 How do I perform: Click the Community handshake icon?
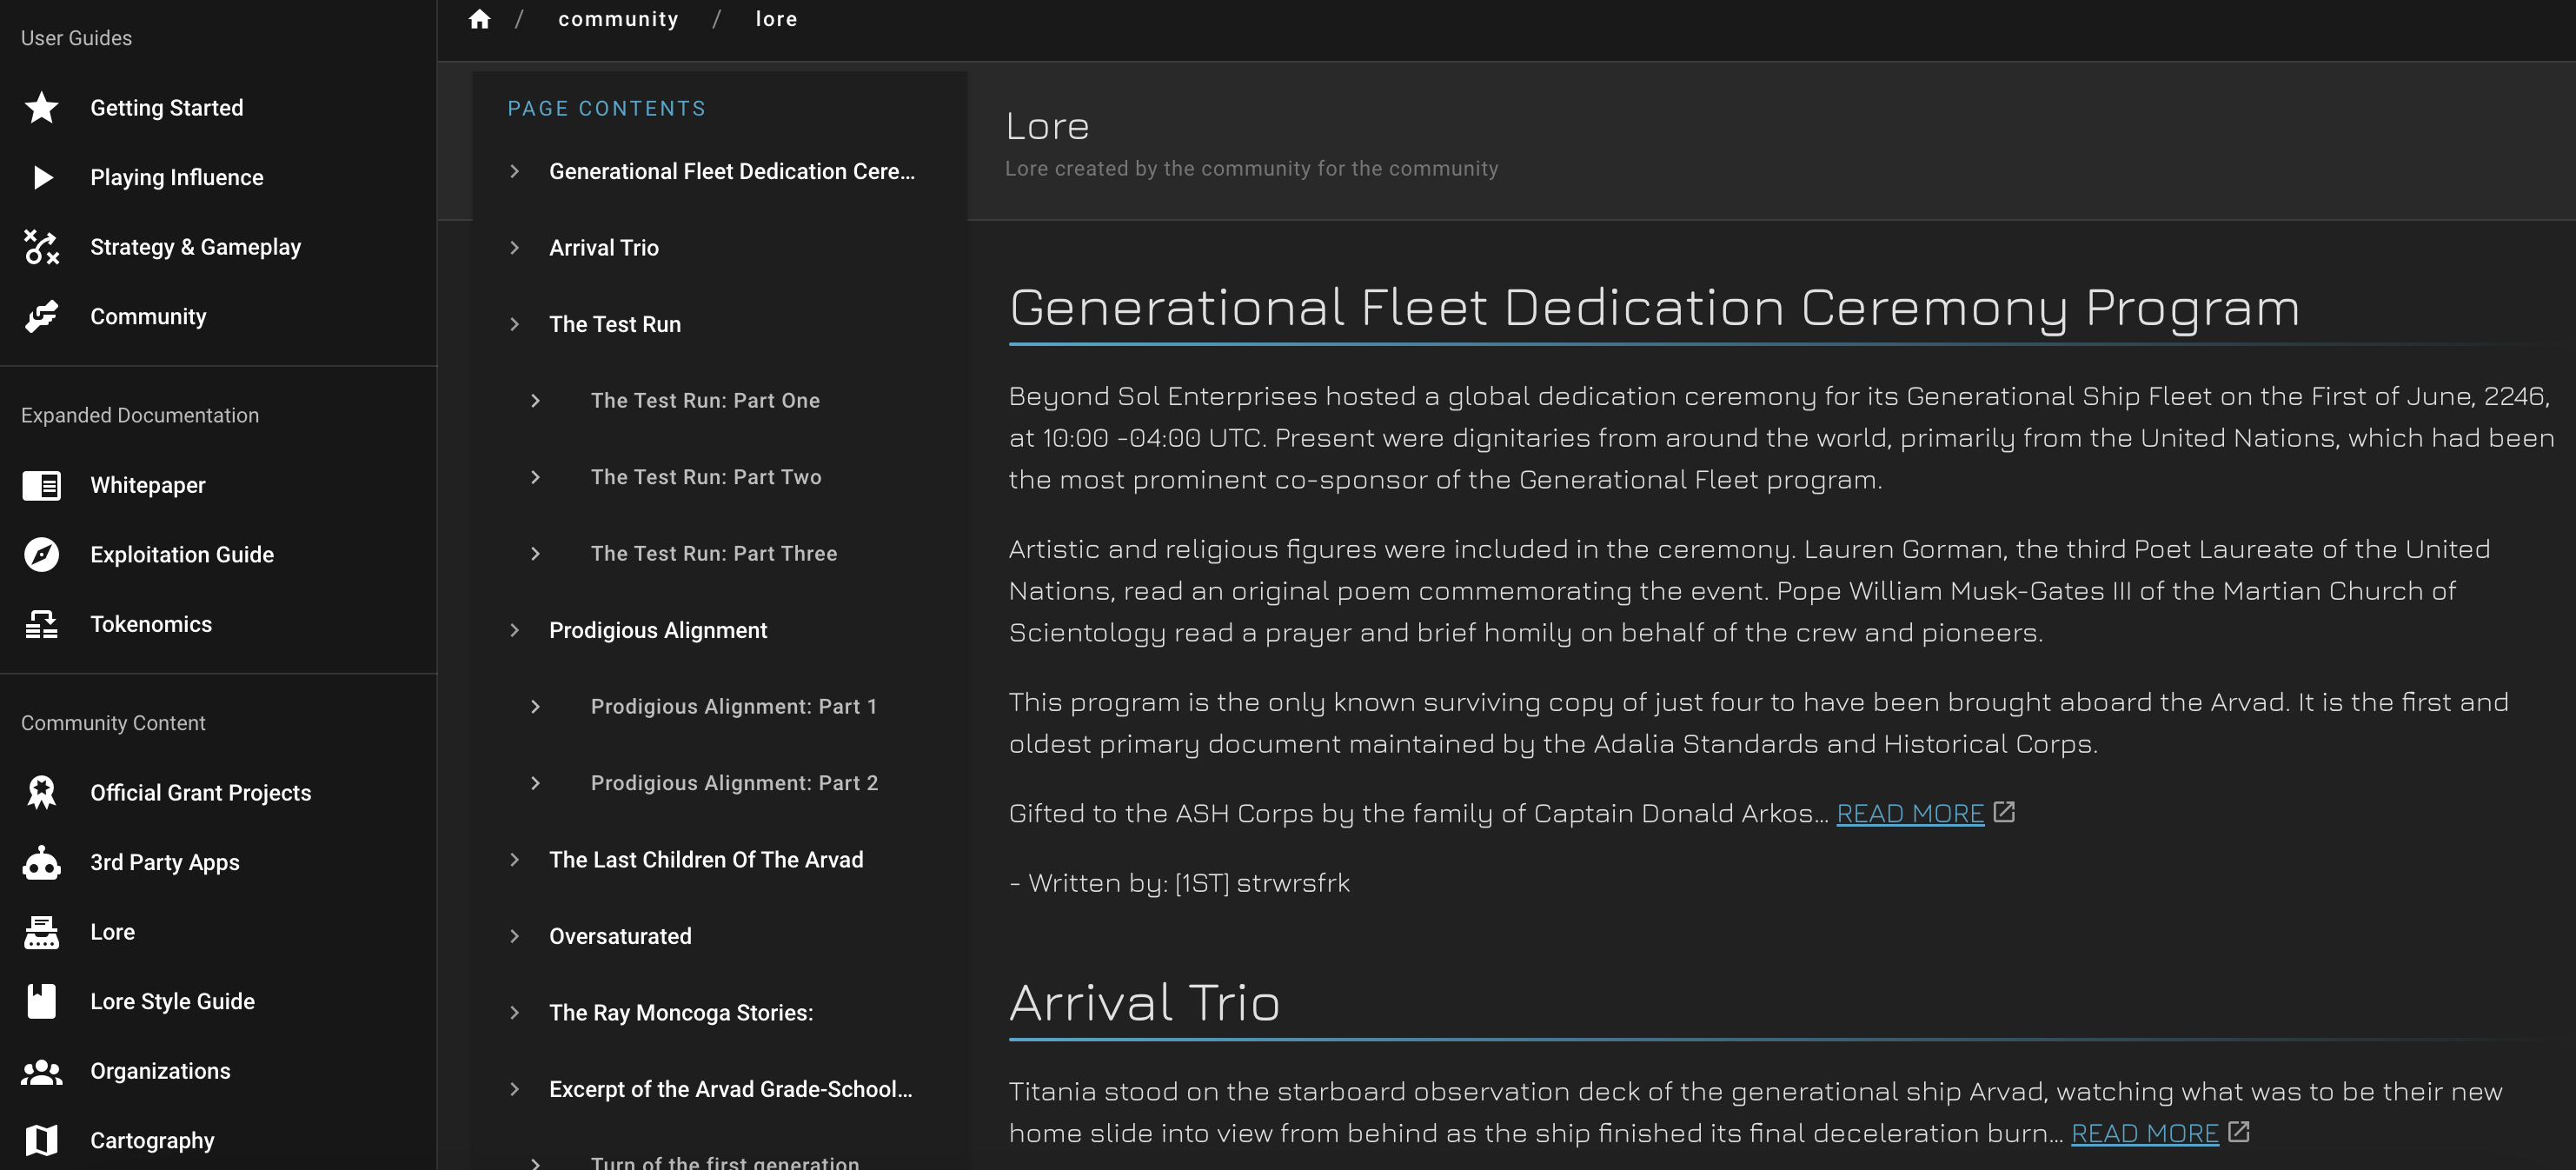click(x=41, y=316)
